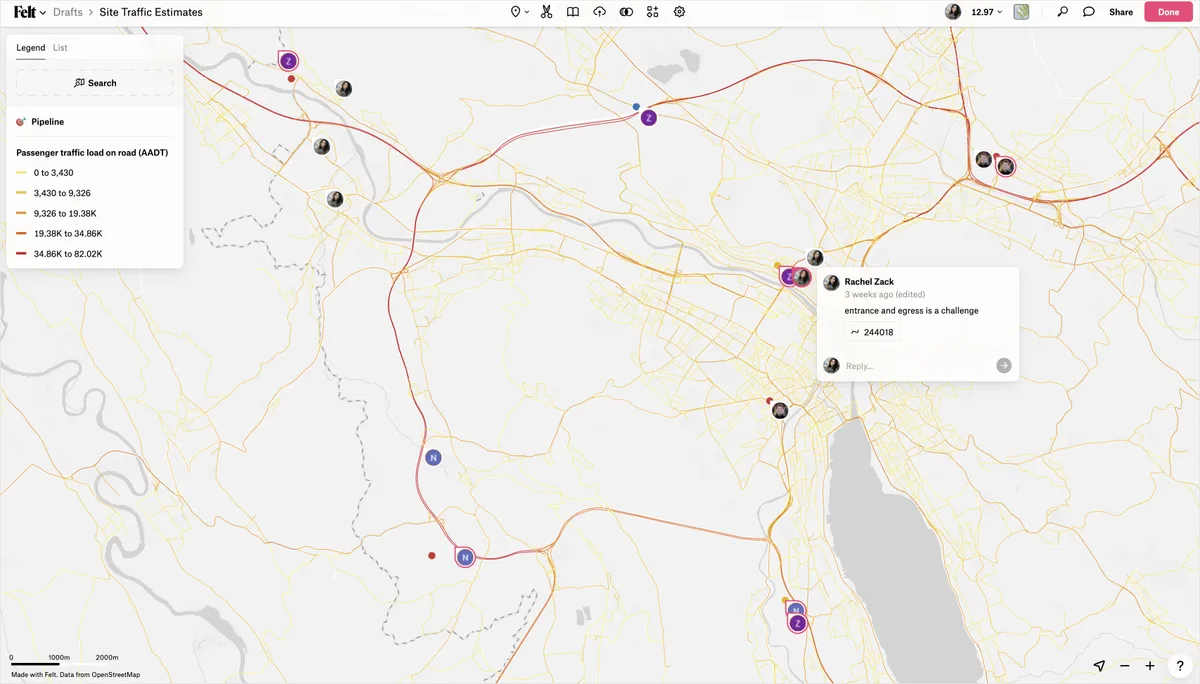This screenshot has width=1200, height=684.
Task: Open the gear settings icon
Action: pyautogui.click(x=680, y=12)
